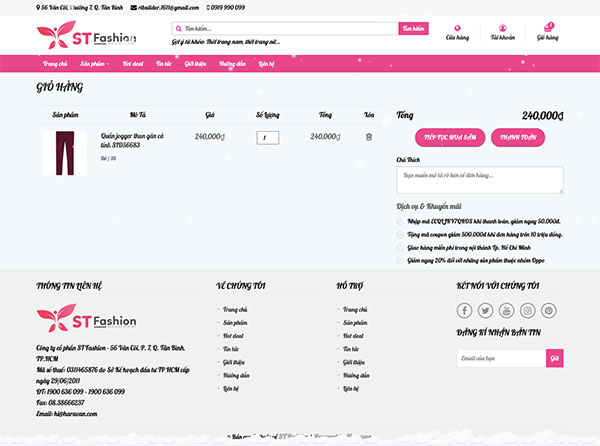This screenshot has width=600, height=446.
Task: Open Tin tức in navigation bar
Action: click(164, 63)
